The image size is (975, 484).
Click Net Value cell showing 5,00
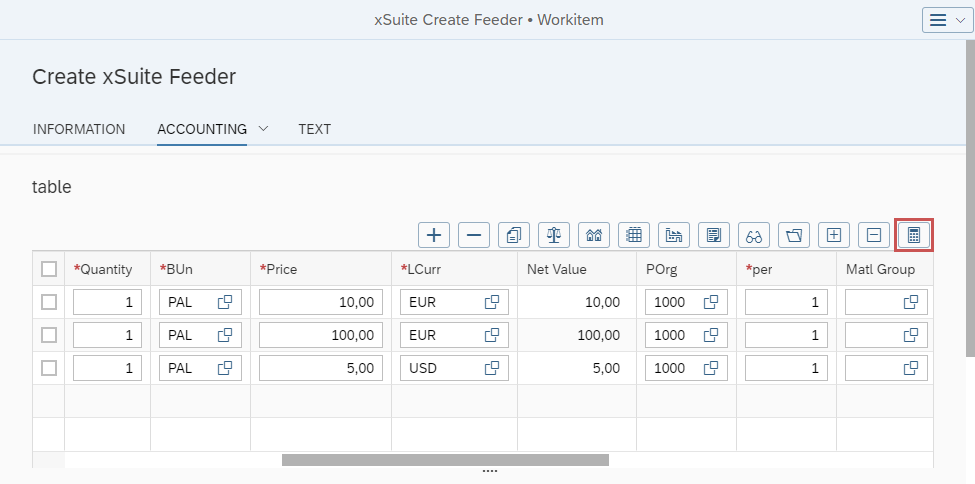tap(577, 368)
